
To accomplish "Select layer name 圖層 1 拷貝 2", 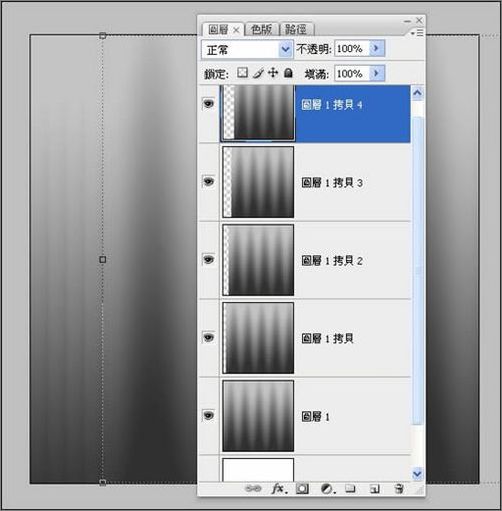I will click(x=332, y=260).
